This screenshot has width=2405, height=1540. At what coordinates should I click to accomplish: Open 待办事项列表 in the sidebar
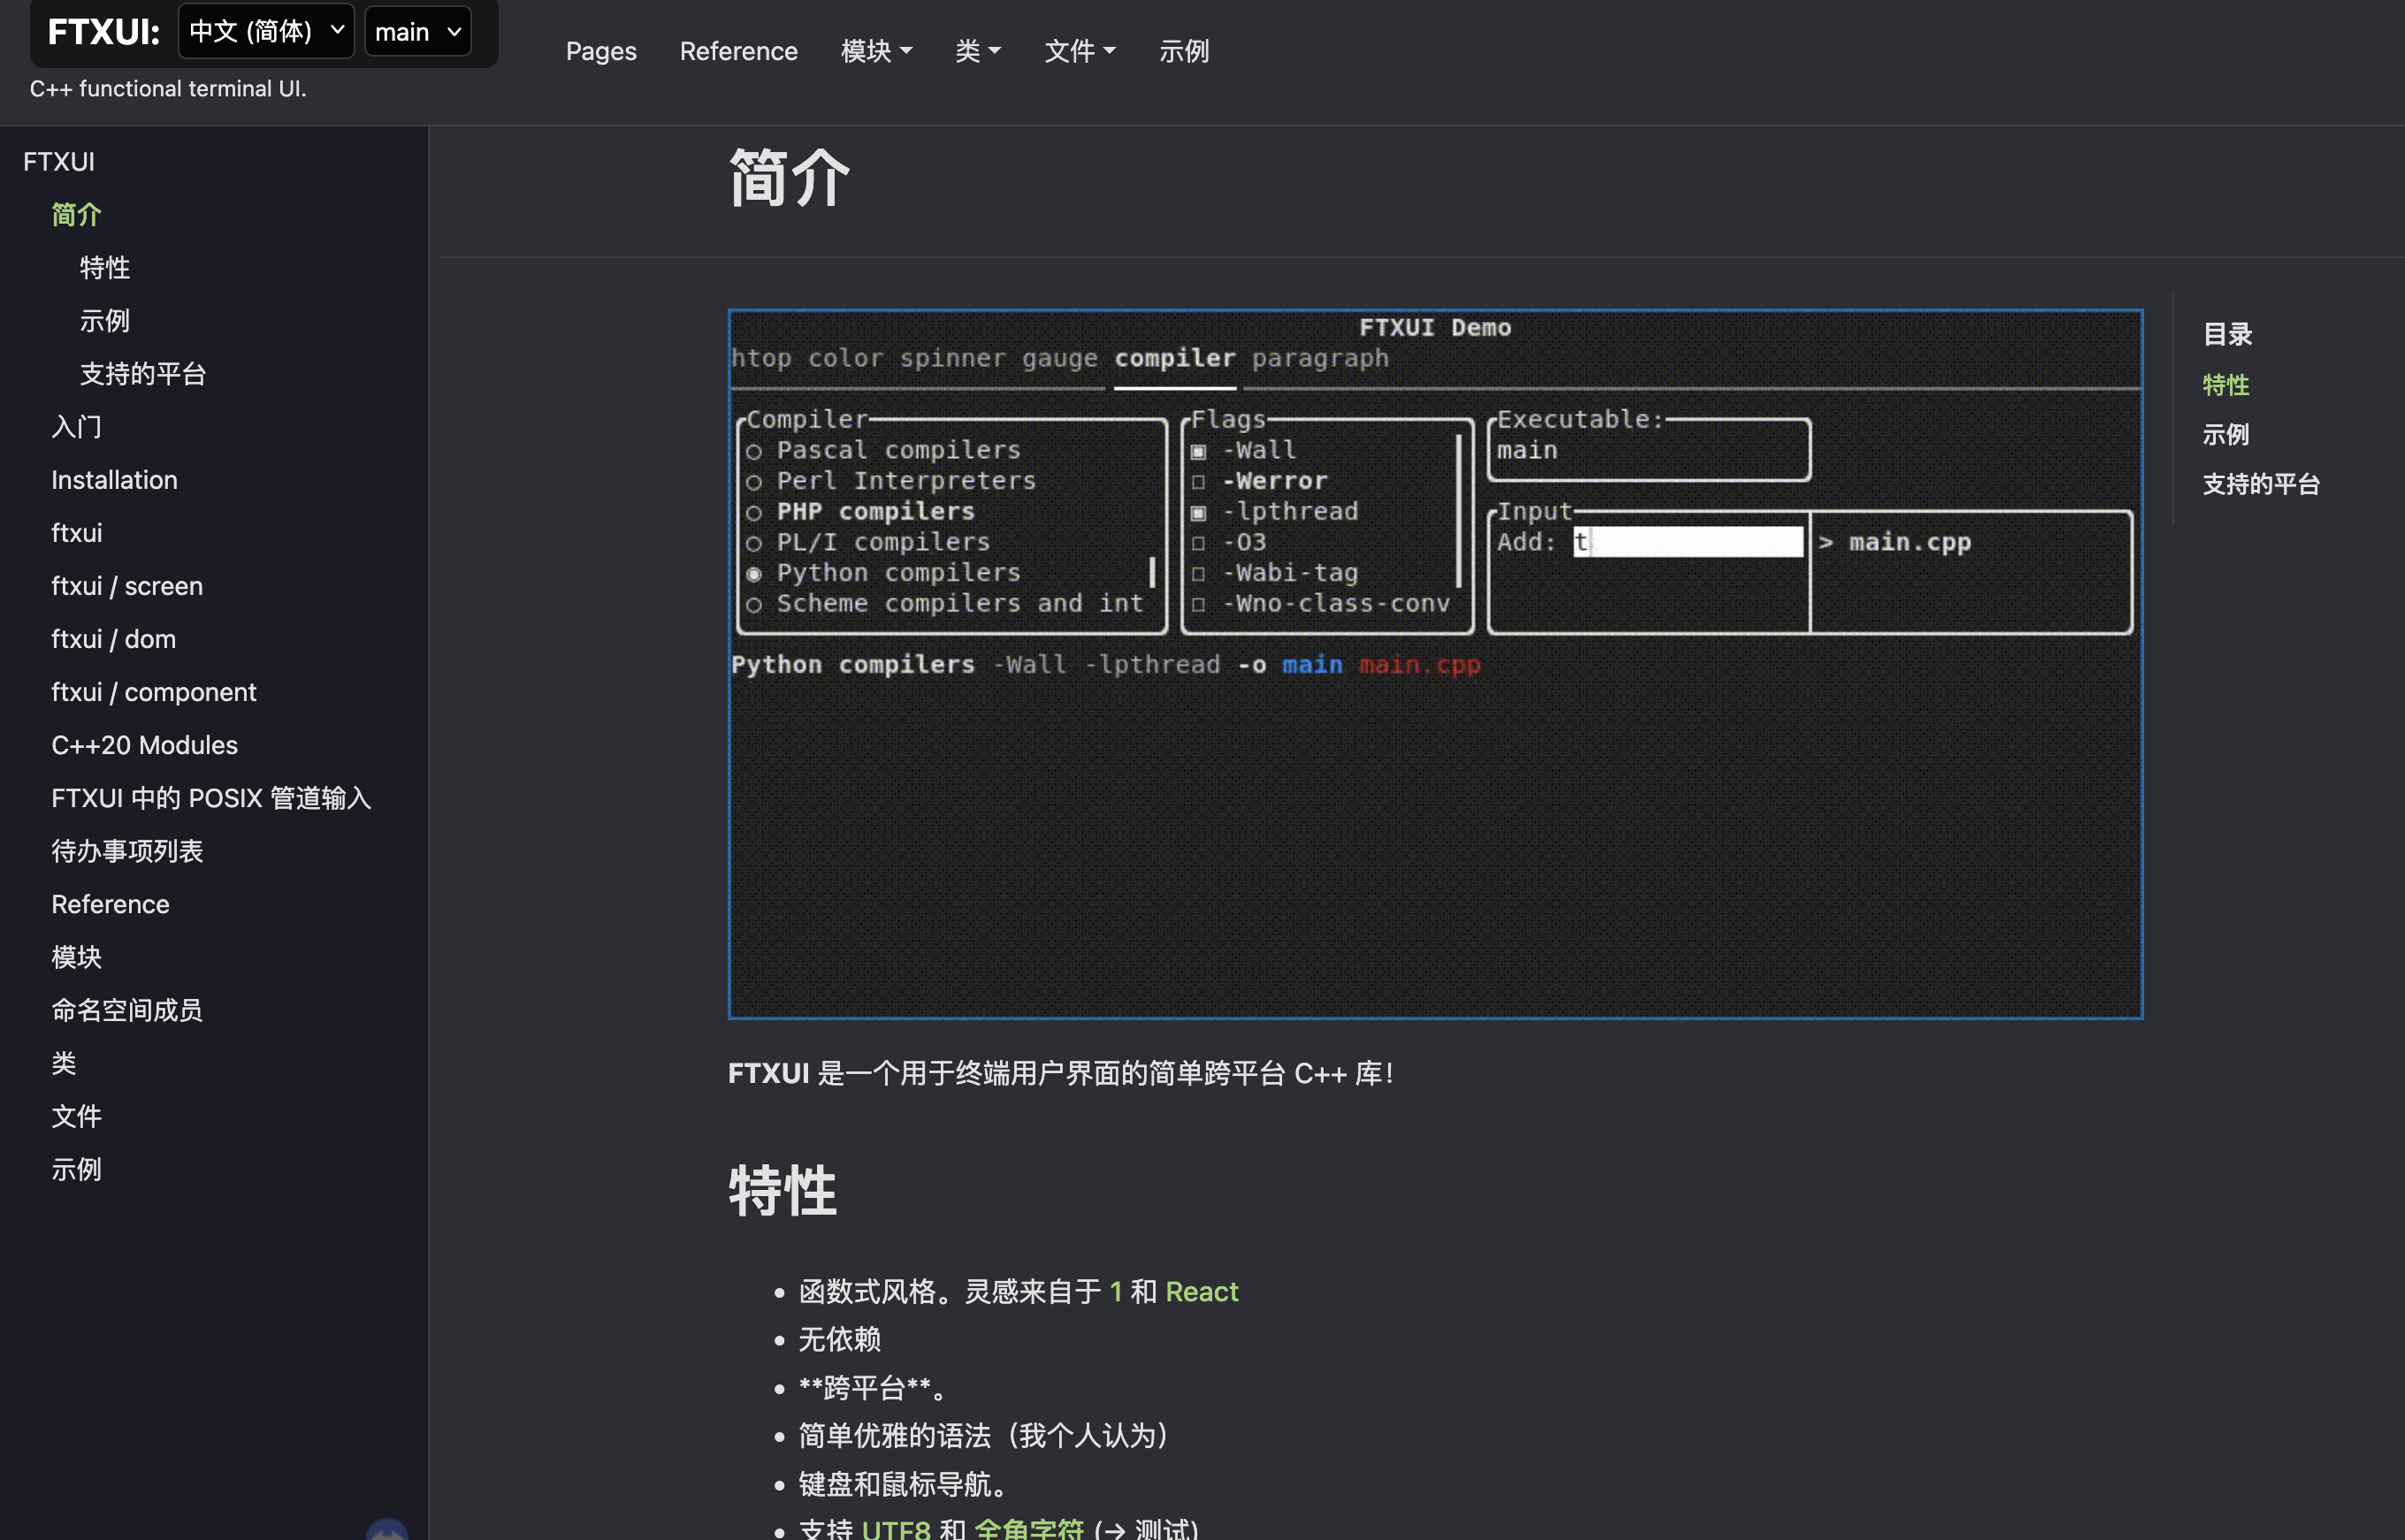(x=127, y=851)
